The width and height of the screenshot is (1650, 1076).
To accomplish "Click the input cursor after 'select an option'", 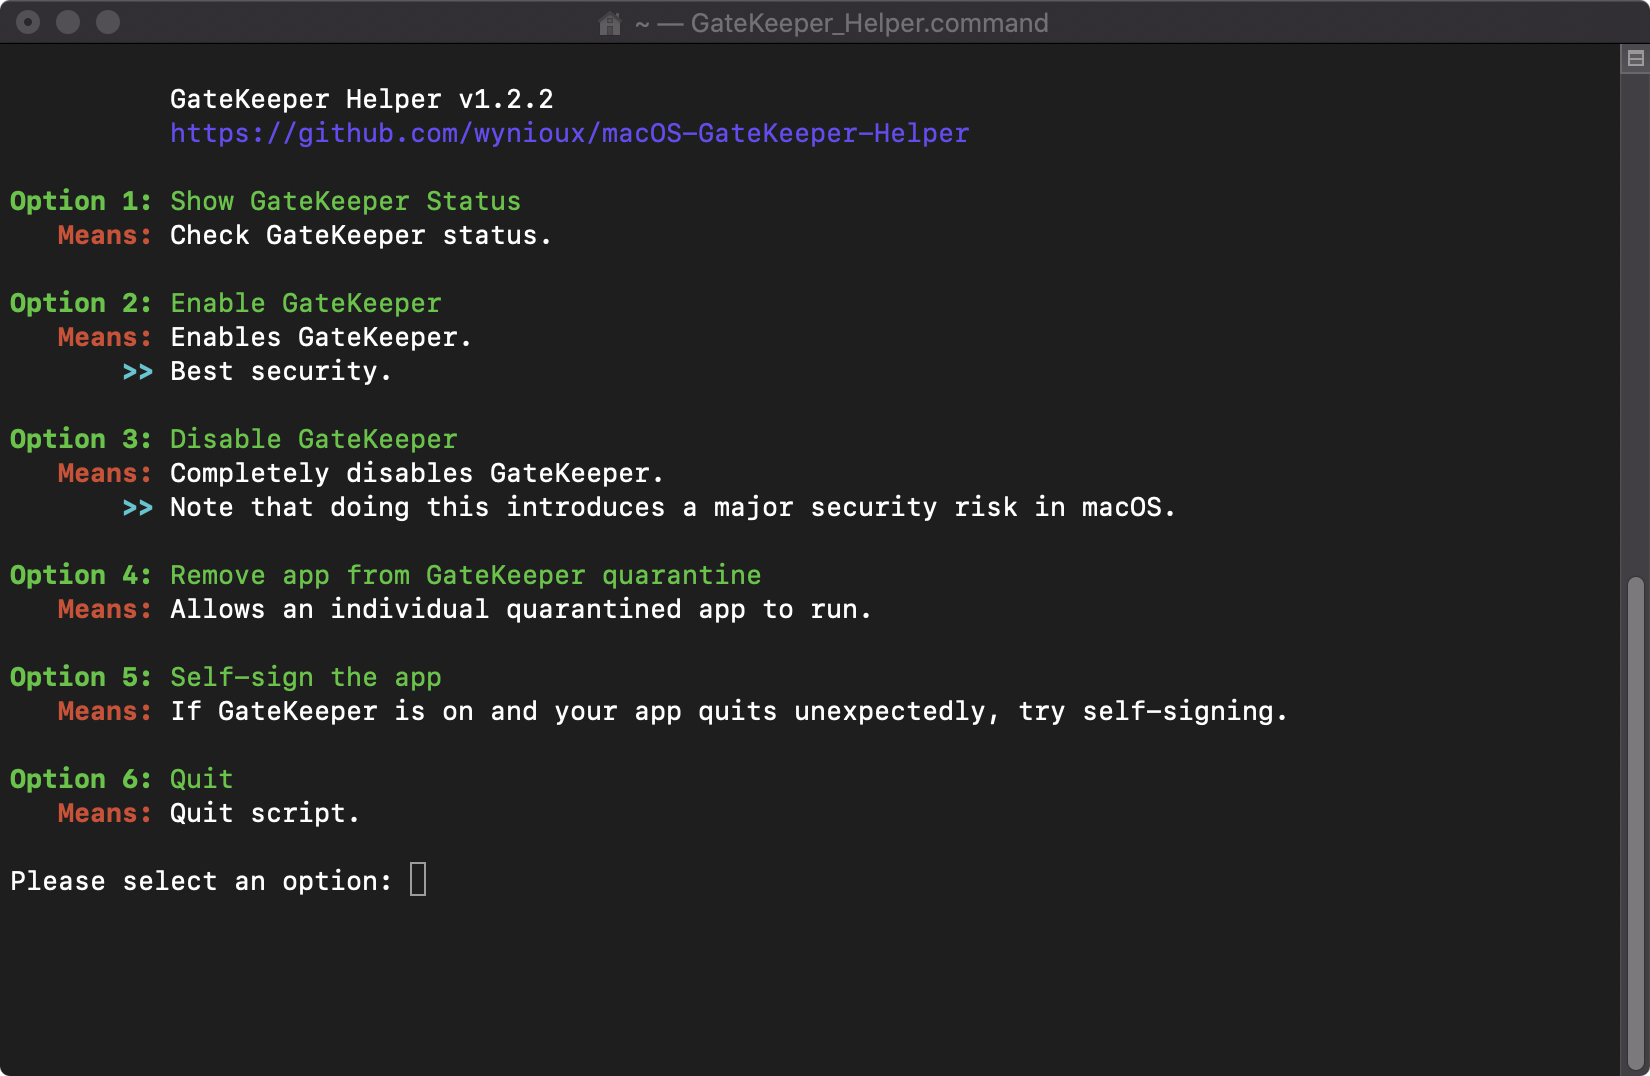I will click(x=418, y=880).
